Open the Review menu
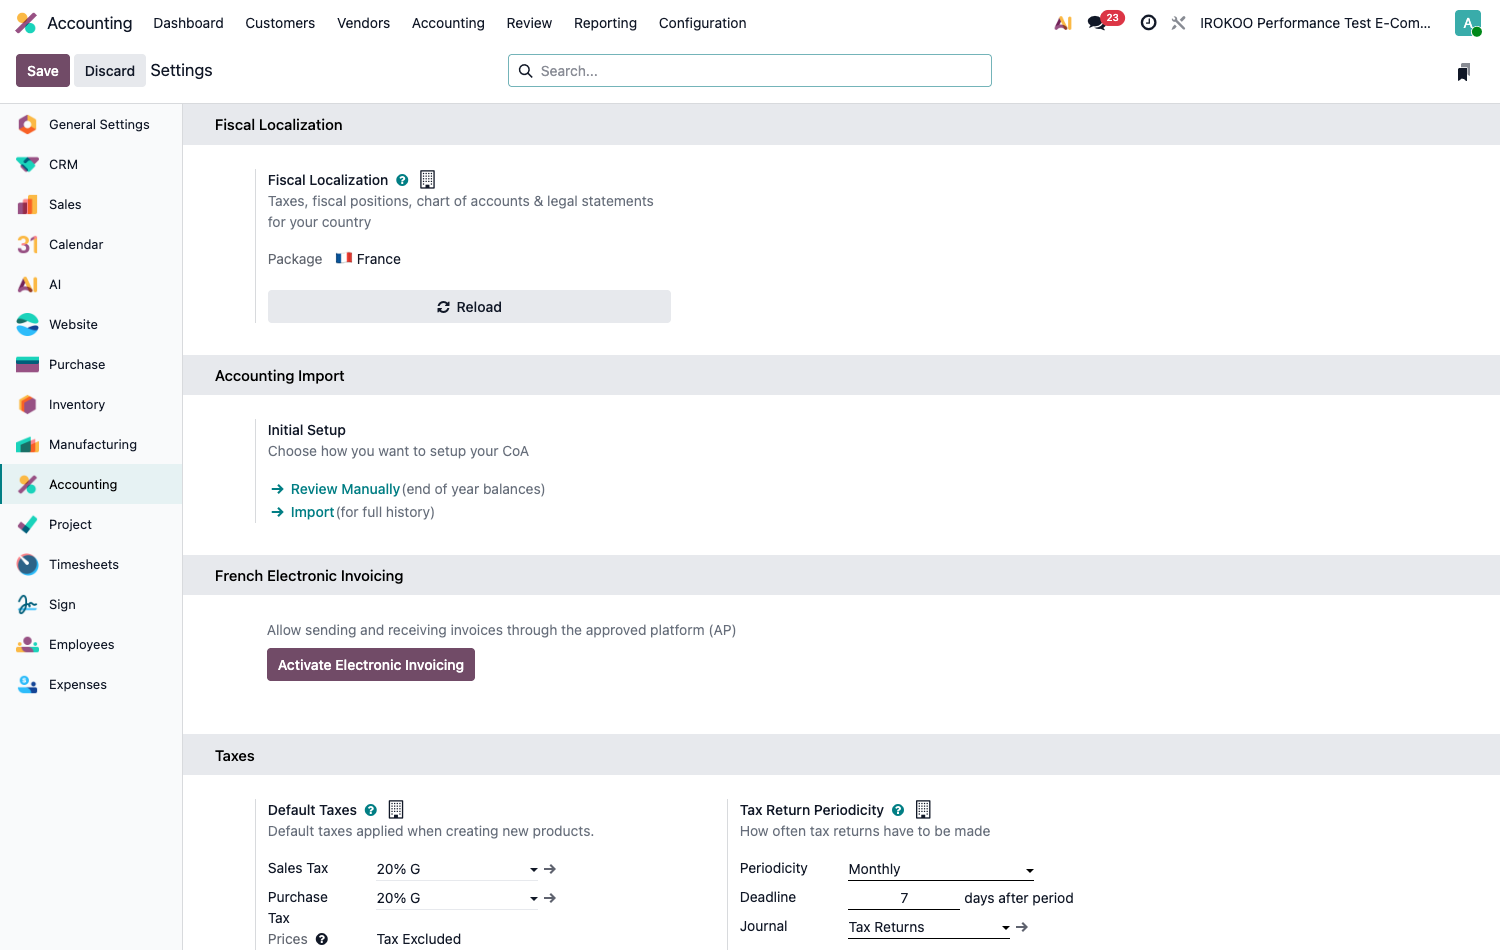The image size is (1500, 950). [529, 23]
